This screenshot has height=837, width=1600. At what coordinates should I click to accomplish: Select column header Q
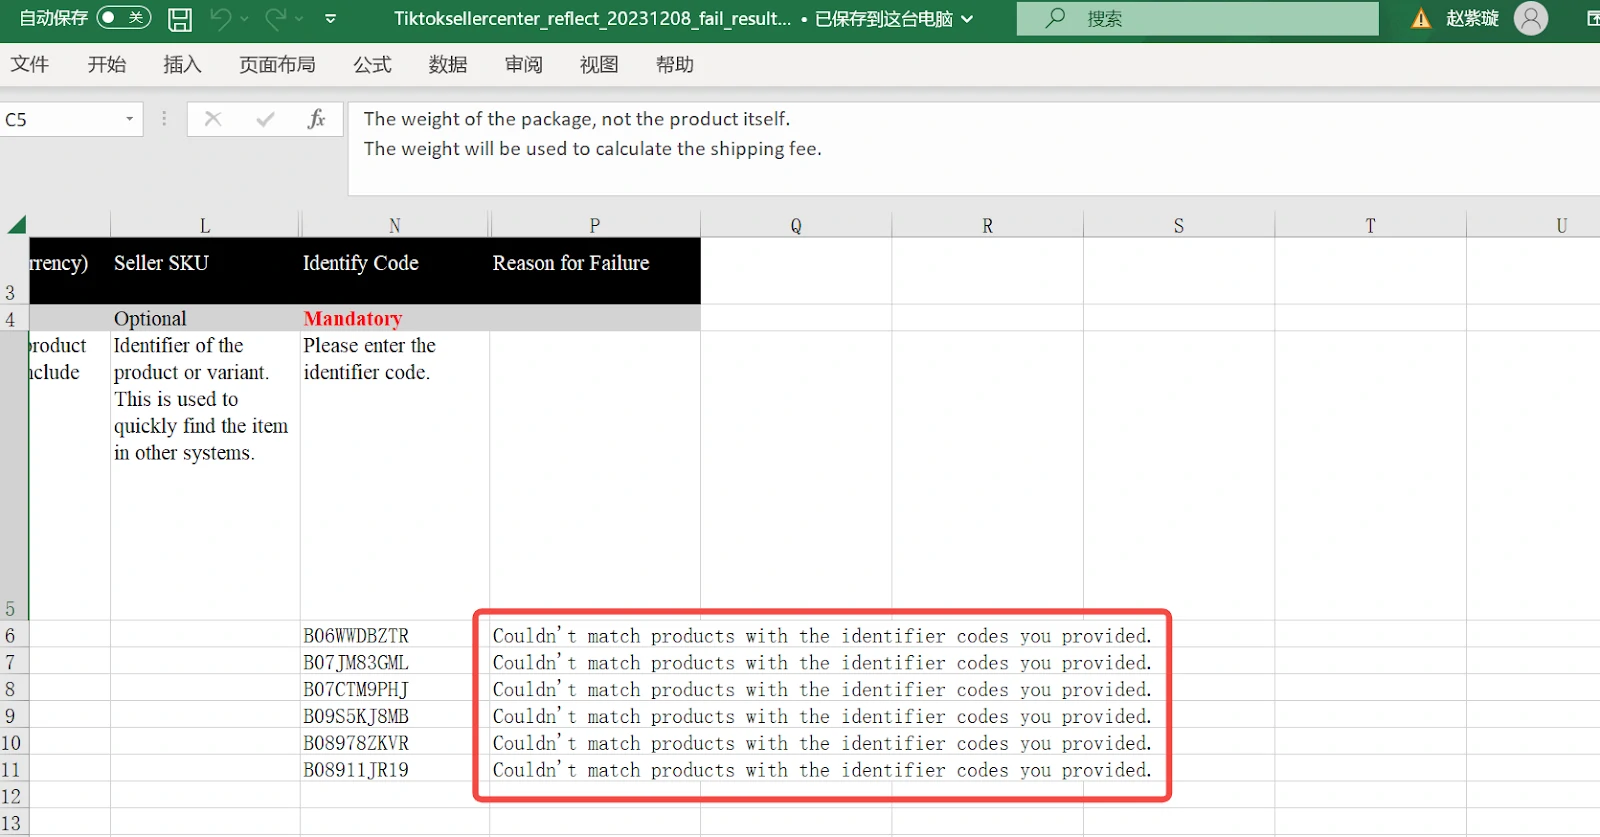[796, 226]
